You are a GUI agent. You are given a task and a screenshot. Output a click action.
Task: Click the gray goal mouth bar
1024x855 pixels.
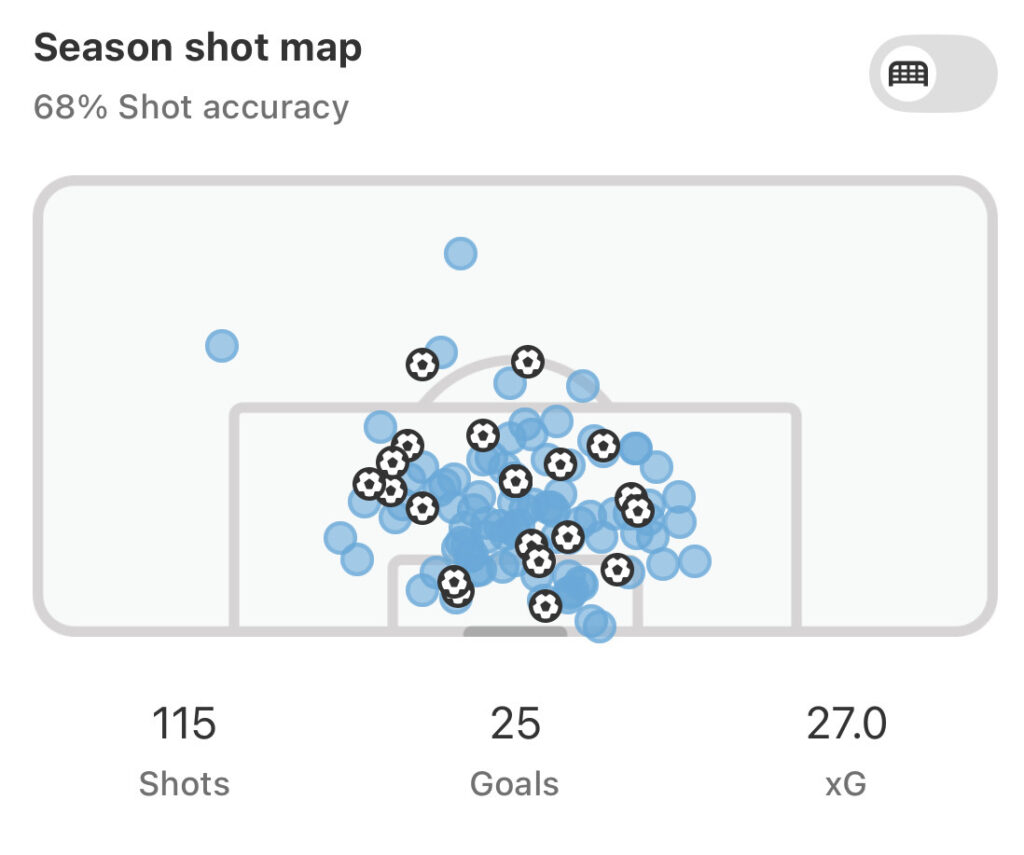point(515,632)
